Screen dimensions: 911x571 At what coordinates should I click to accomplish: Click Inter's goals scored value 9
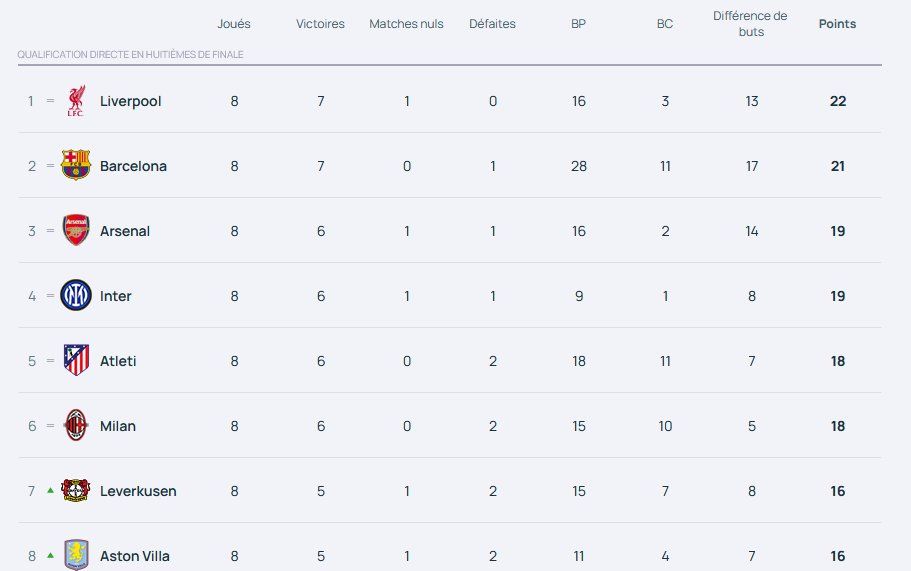pos(579,296)
